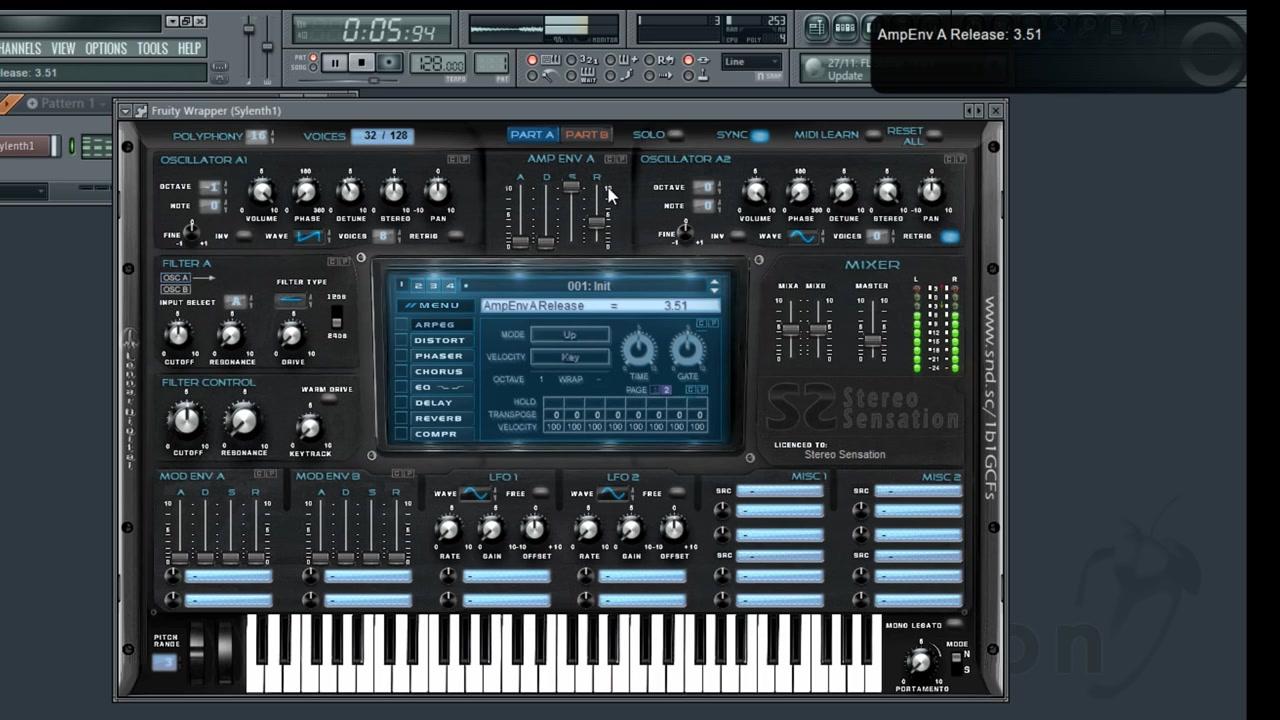Image resolution: width=1280 pixels, height=720 pixels.
Task: Select arpeggiator page 2
Action: (x=667, y=390)
